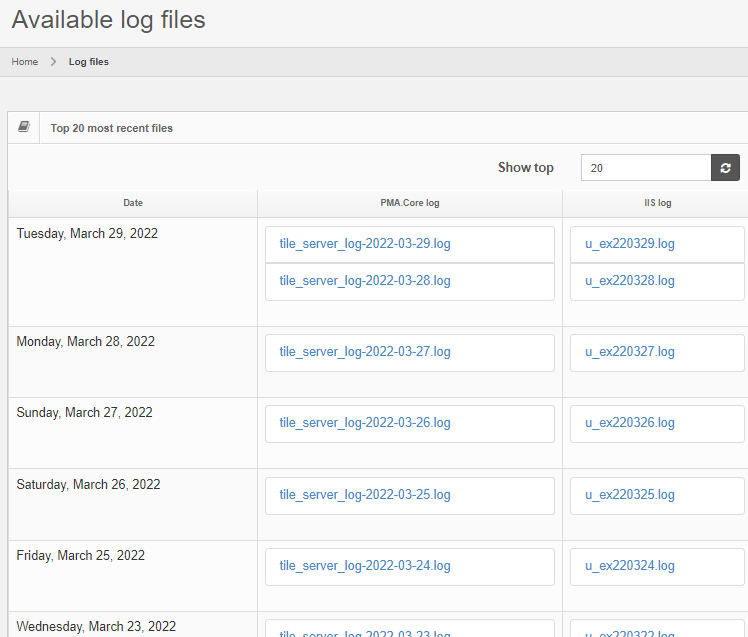Click the refresh icon next to Show top

[725, 168]
